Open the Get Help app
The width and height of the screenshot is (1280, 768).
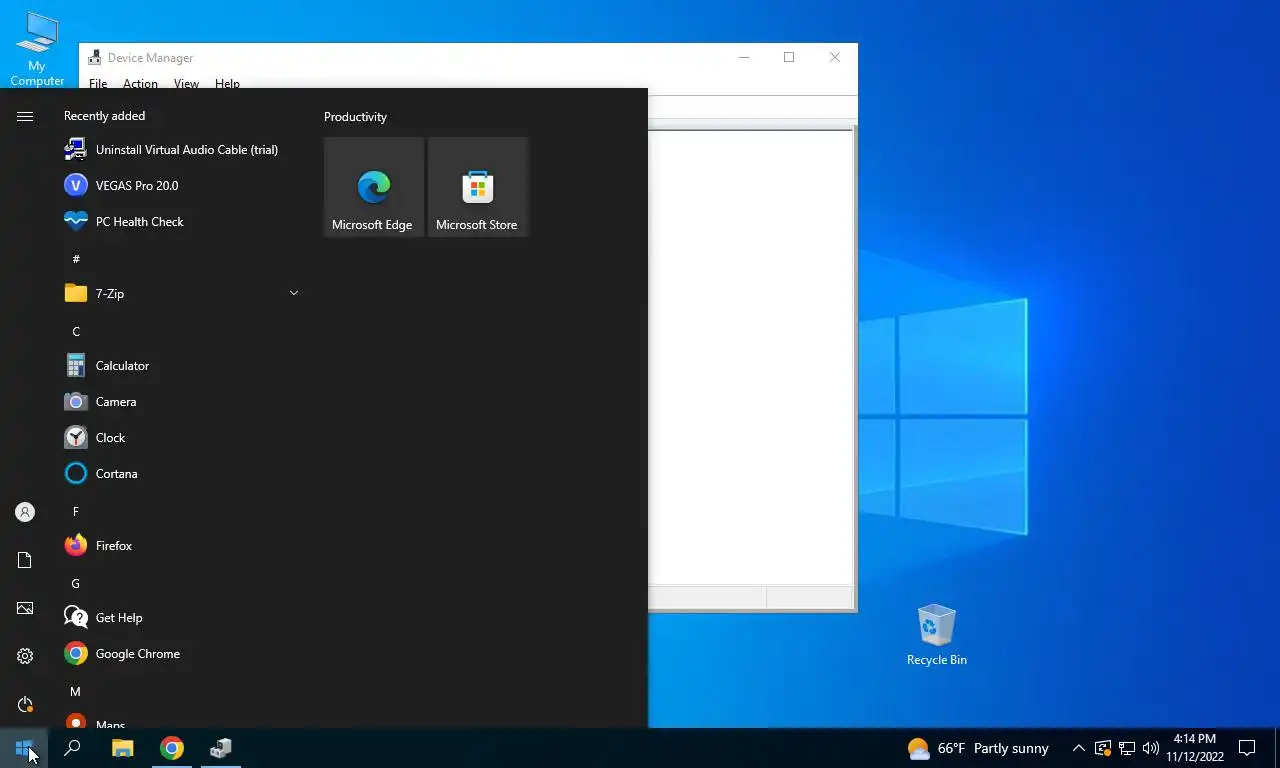coord(180,618)
